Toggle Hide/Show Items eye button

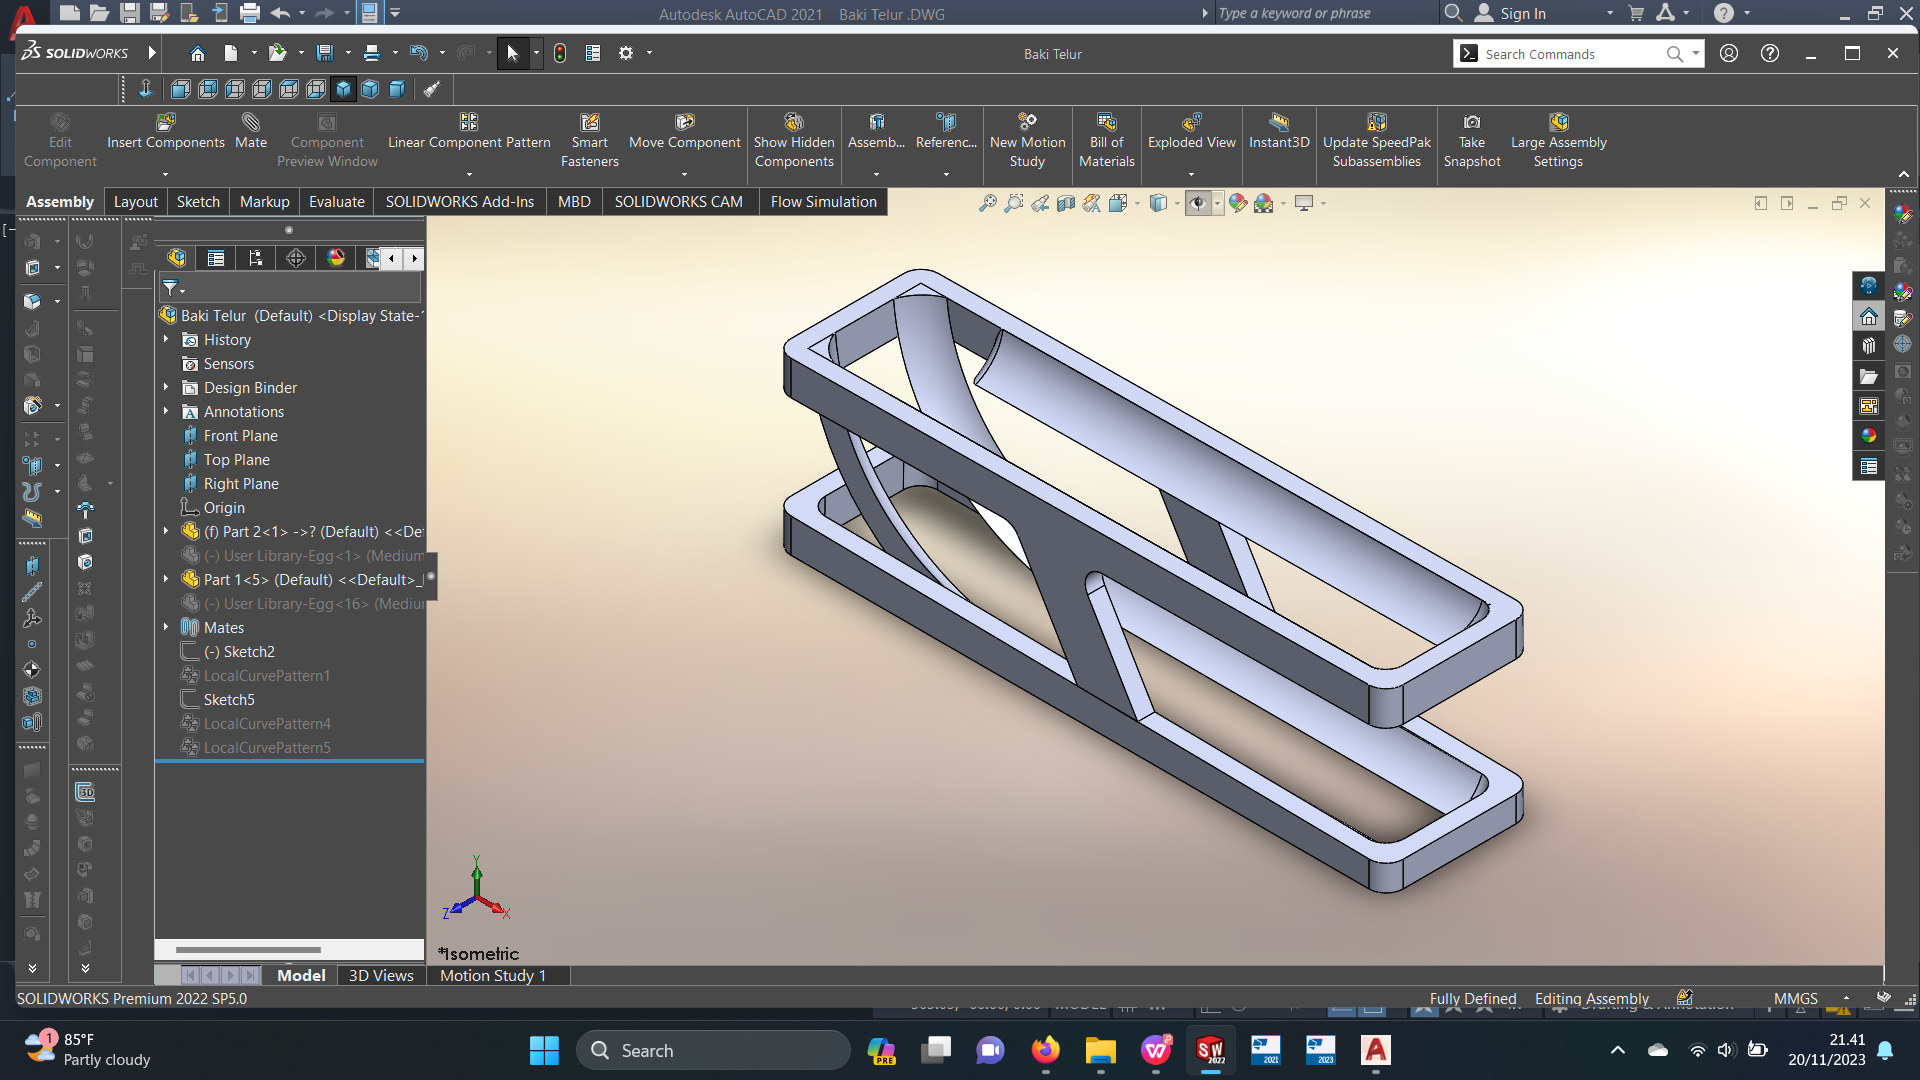tap(1197, 203)
